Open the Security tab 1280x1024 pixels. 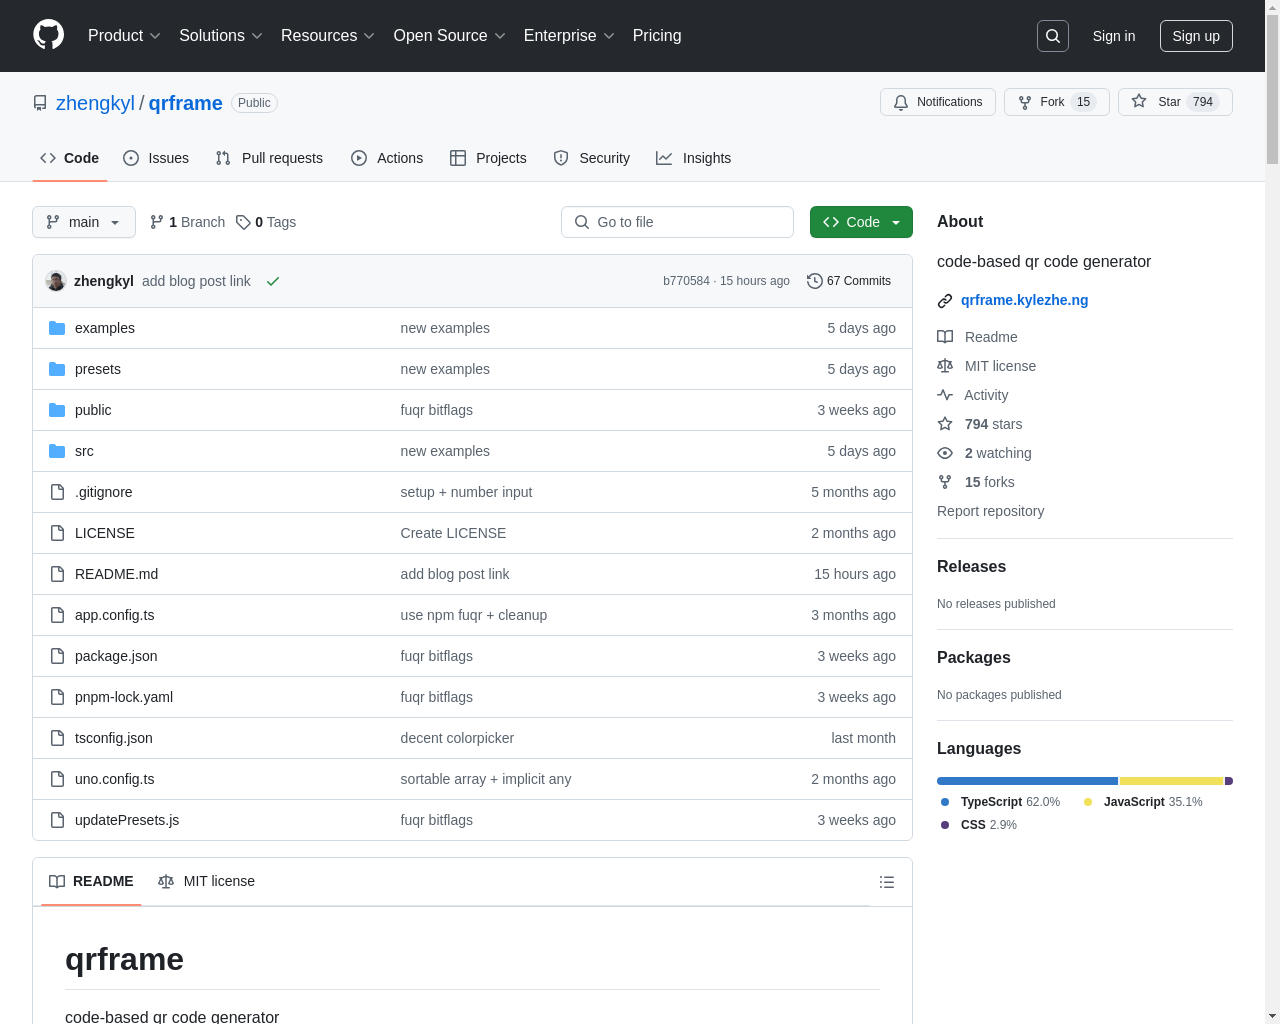click(592, 158)
